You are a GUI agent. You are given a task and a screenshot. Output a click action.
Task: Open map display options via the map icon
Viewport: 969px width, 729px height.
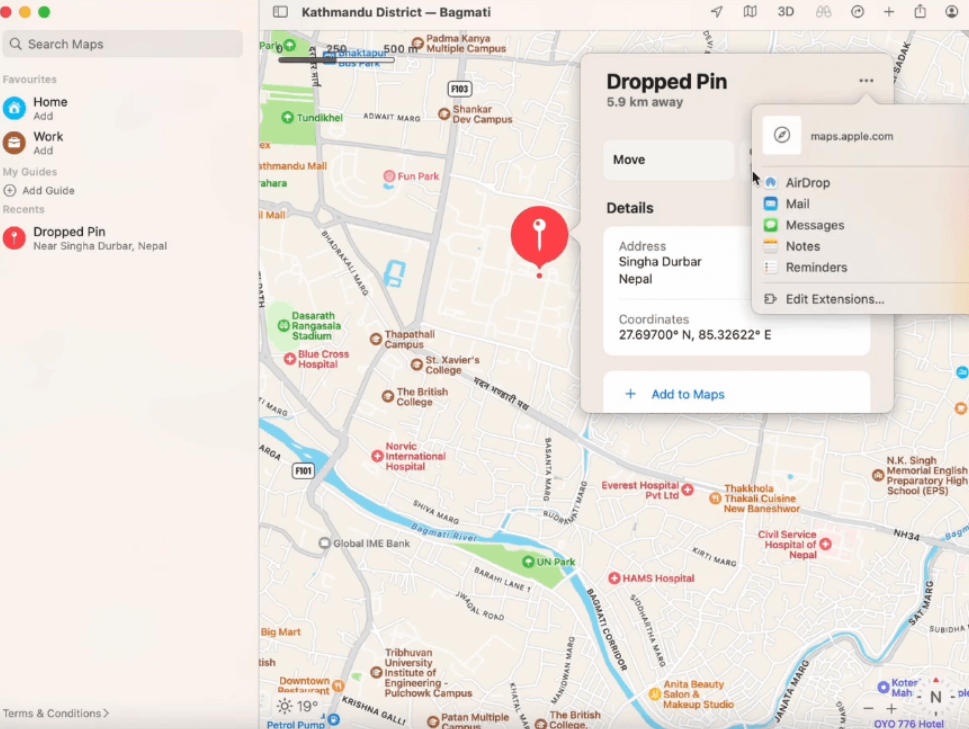[x=750, y=12]
